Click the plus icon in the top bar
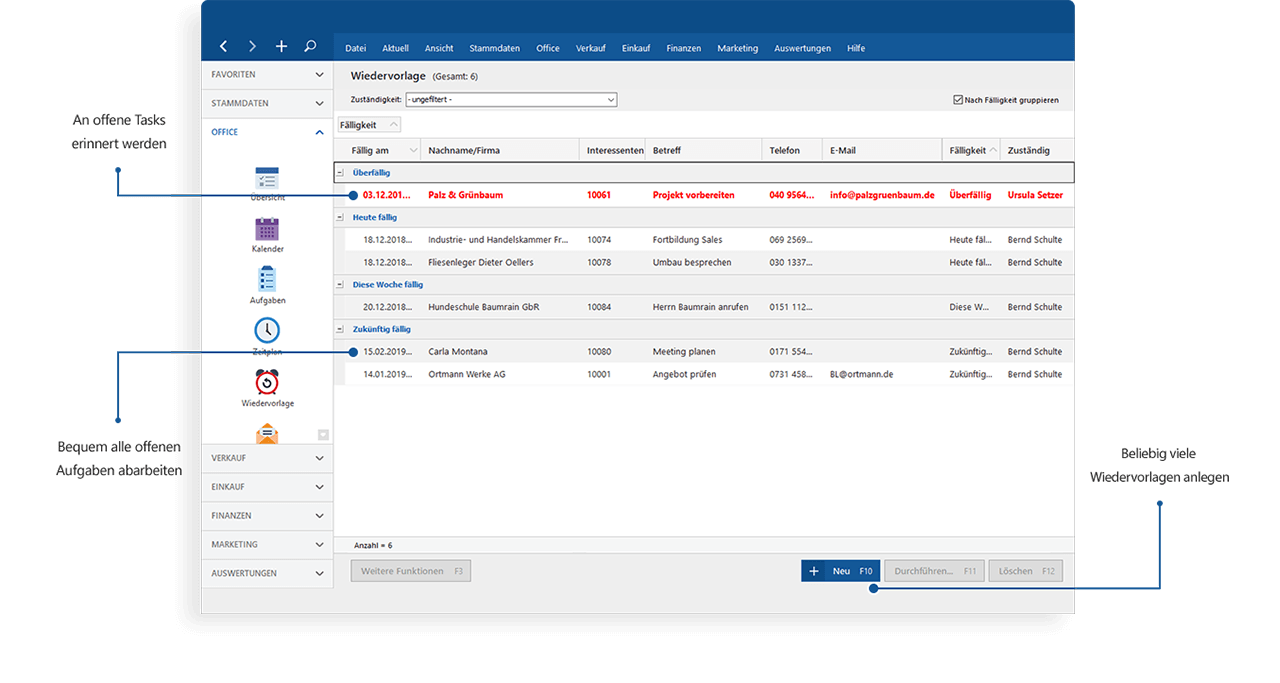Viewport: 1280px width, 683px height. [281, 47]
